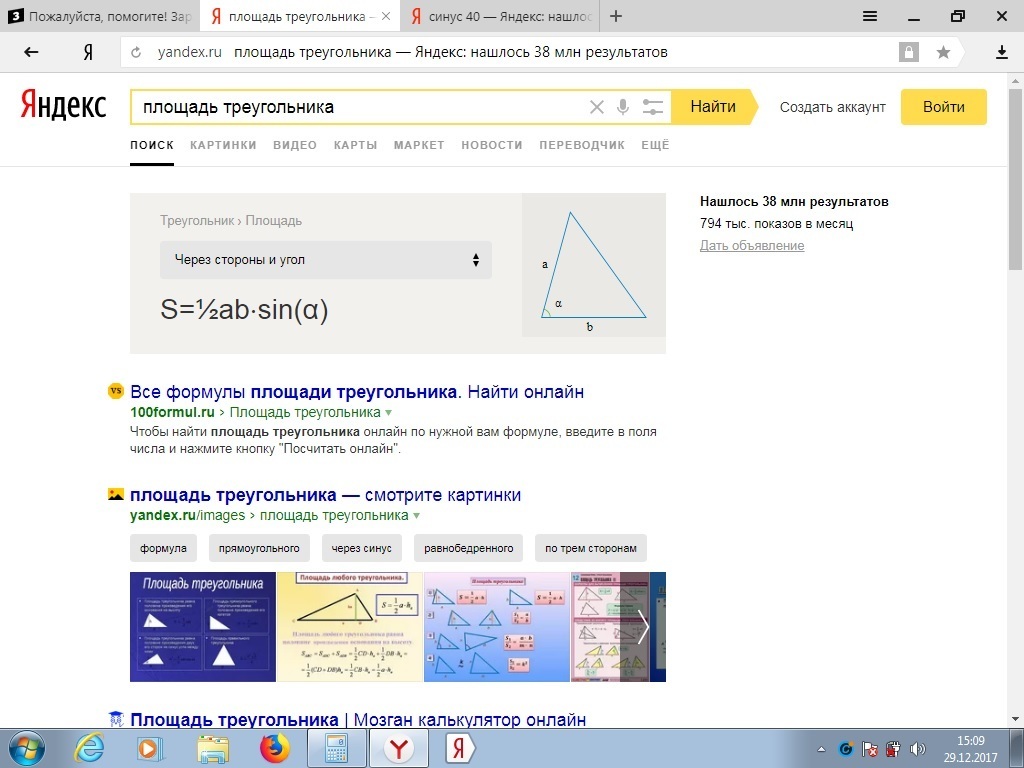Filter images by 'прямоугольного' chip
Image resolution: width=1024 pixels, height=768 pixels.
[259, 548]
